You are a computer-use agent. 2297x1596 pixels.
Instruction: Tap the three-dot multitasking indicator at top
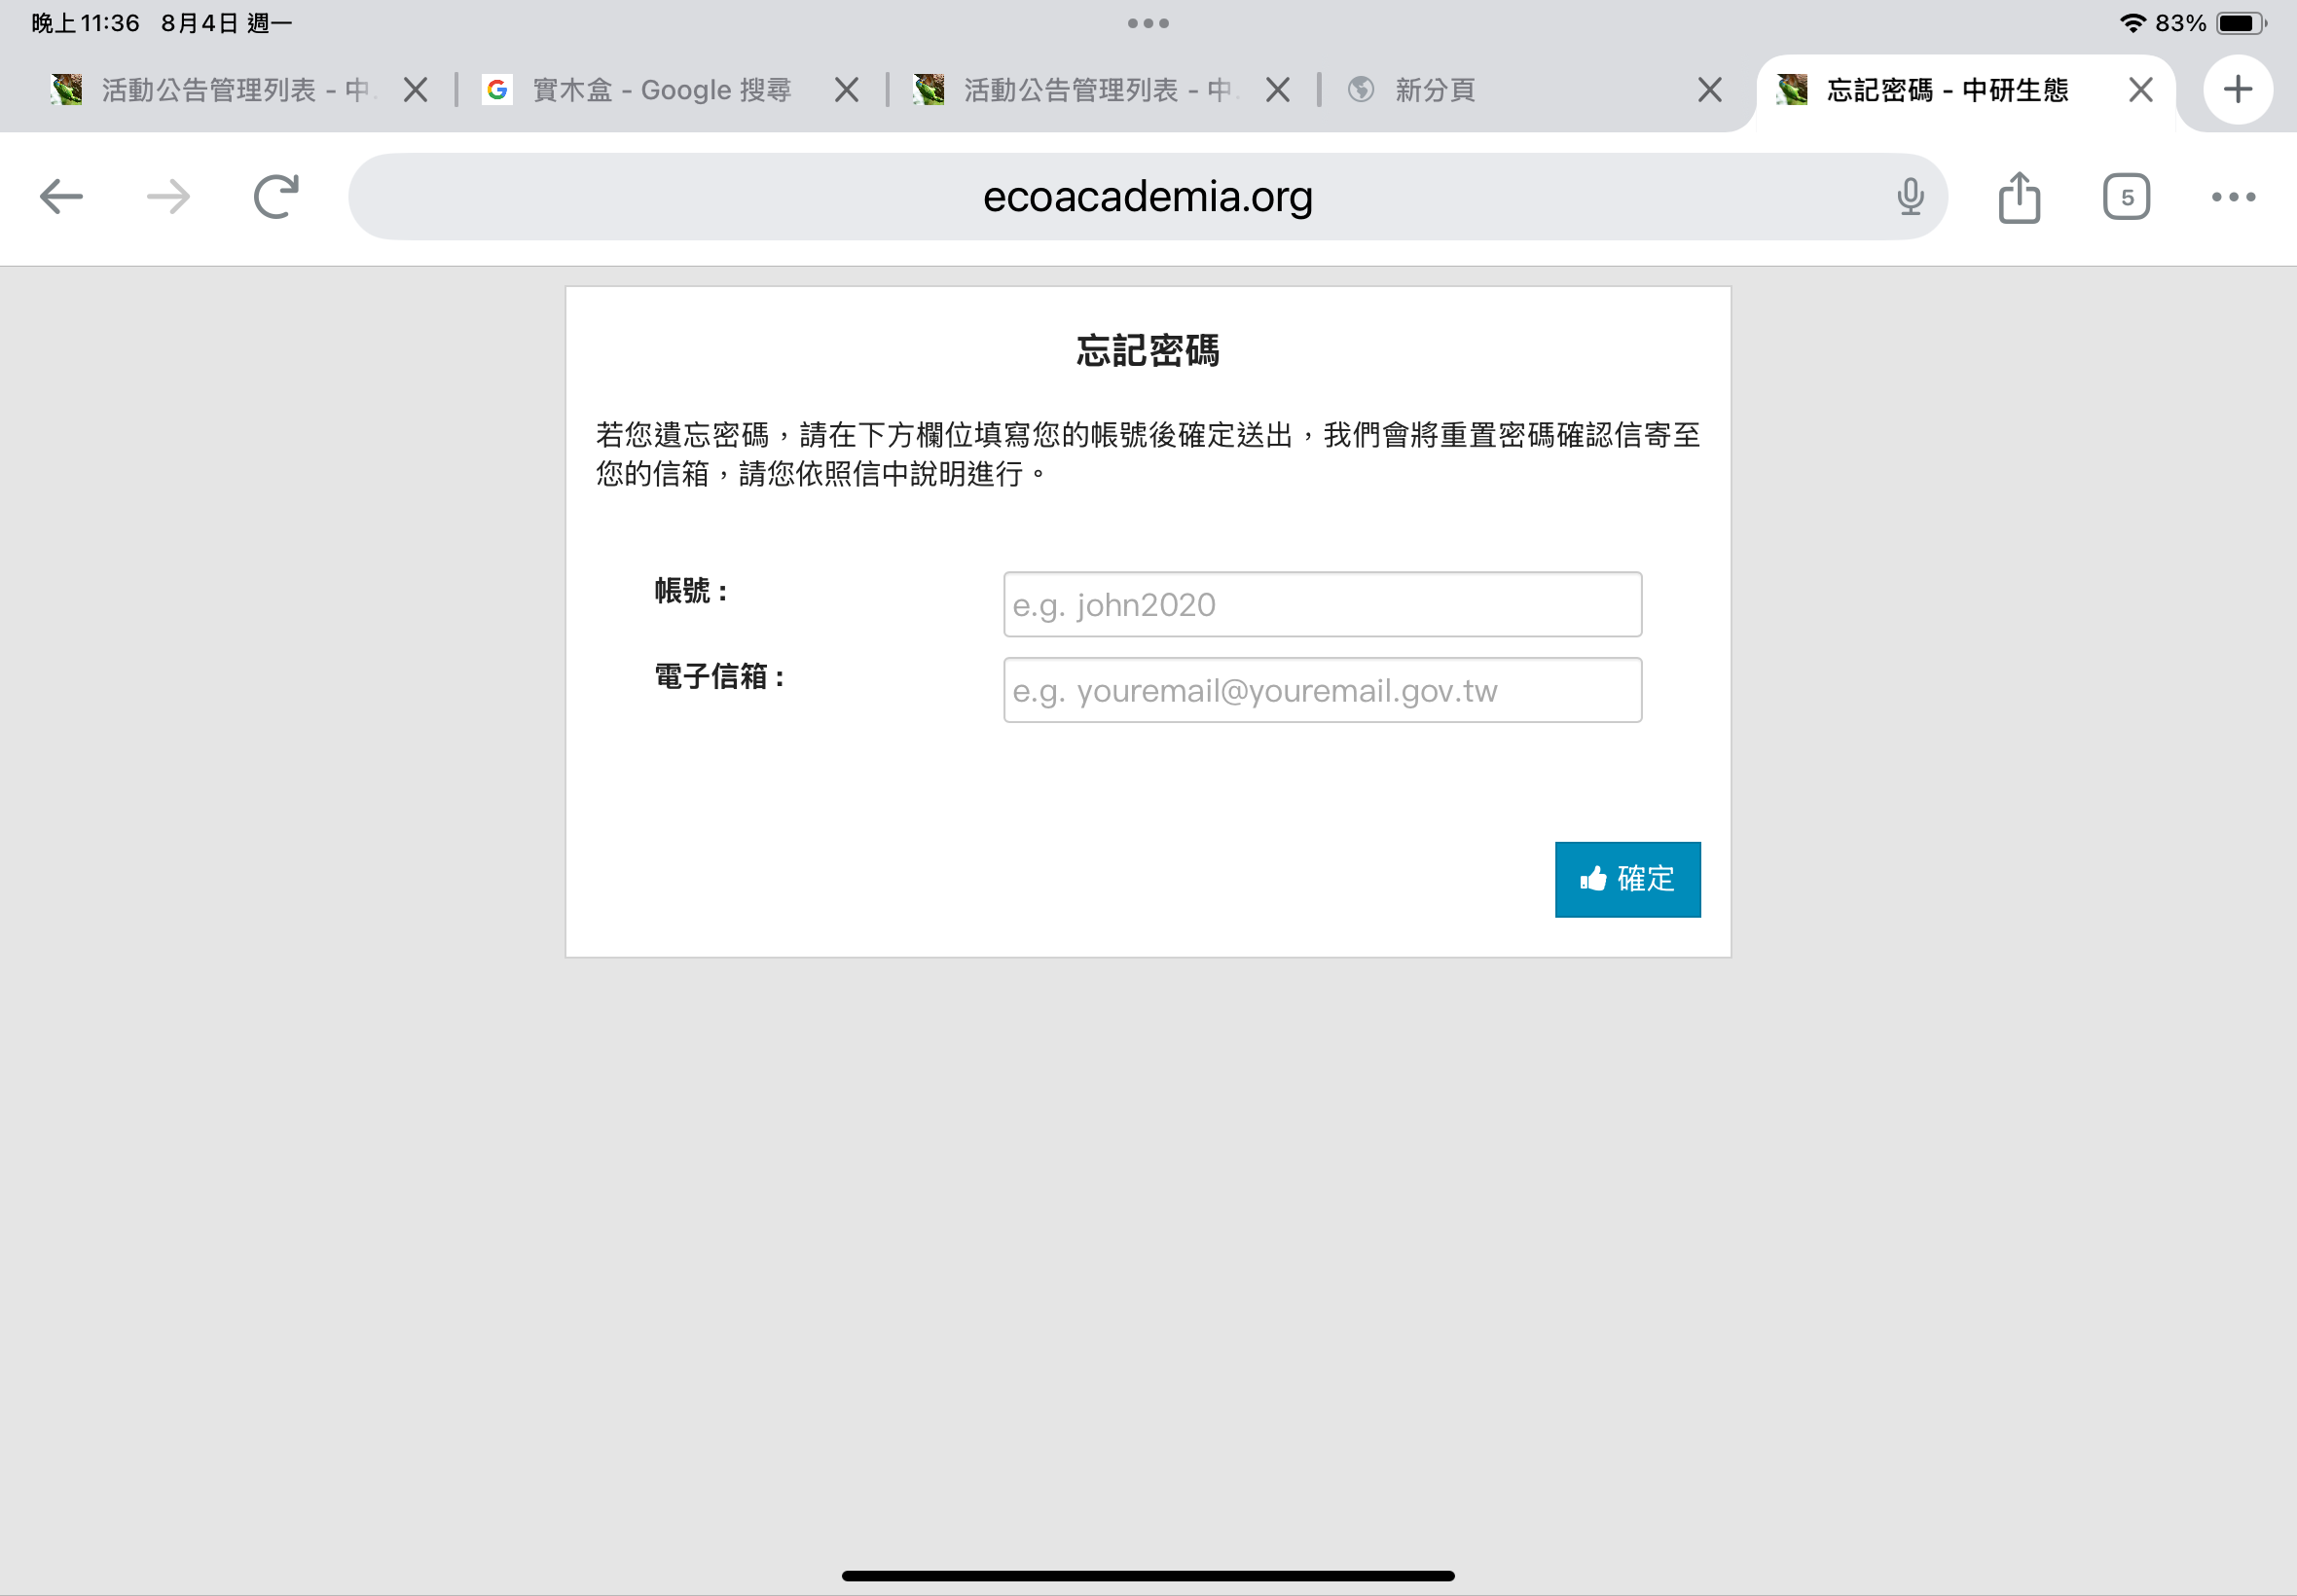pyautogui.click(x=1148, y=23)
